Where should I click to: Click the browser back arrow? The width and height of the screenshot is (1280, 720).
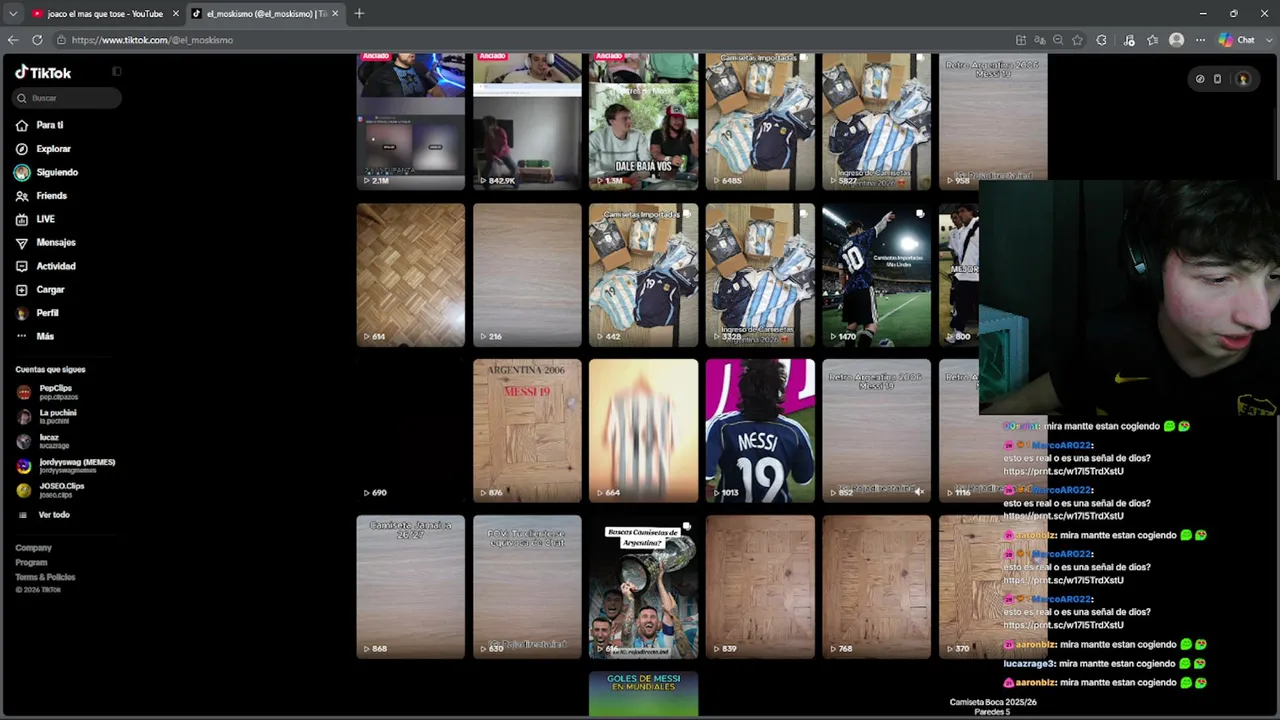click(x=12, y=40)
